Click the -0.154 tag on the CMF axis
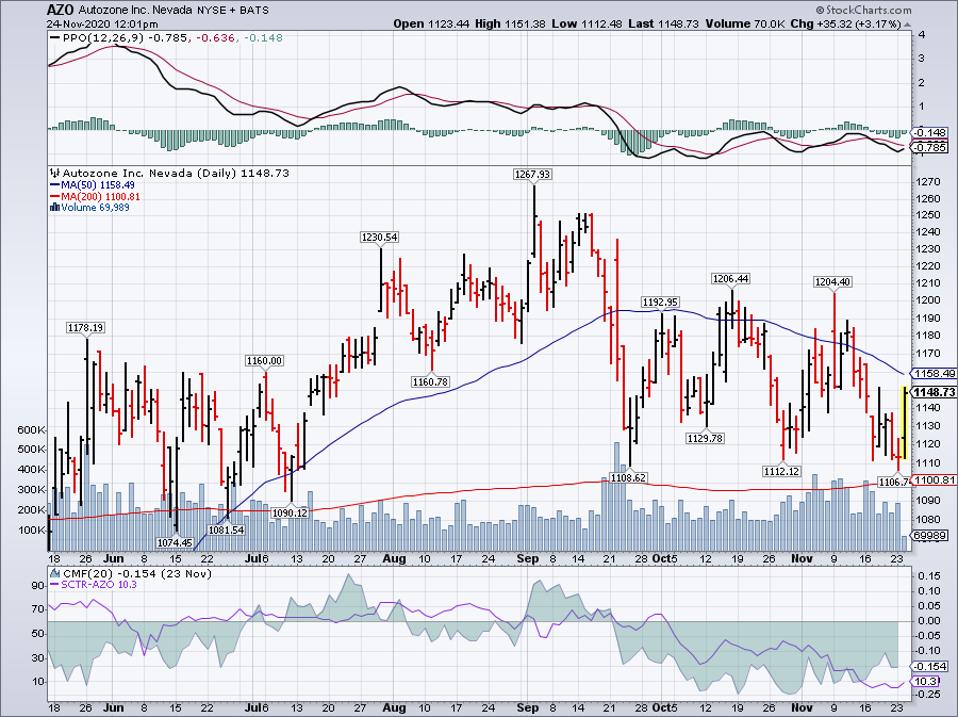 coord(930,667)
